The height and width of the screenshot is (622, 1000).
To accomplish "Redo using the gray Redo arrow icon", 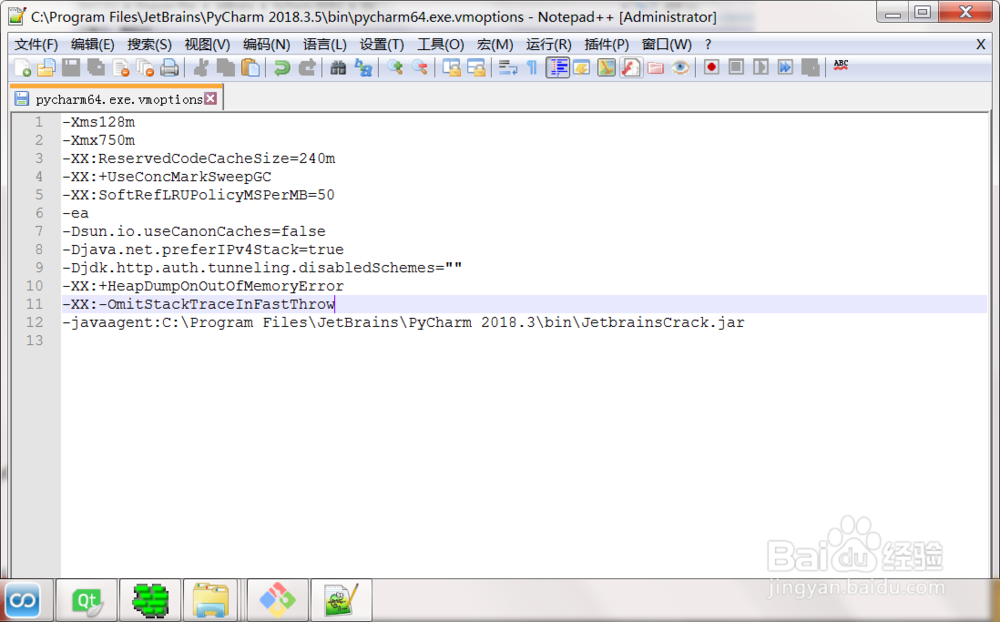I will tap(307, 67).
